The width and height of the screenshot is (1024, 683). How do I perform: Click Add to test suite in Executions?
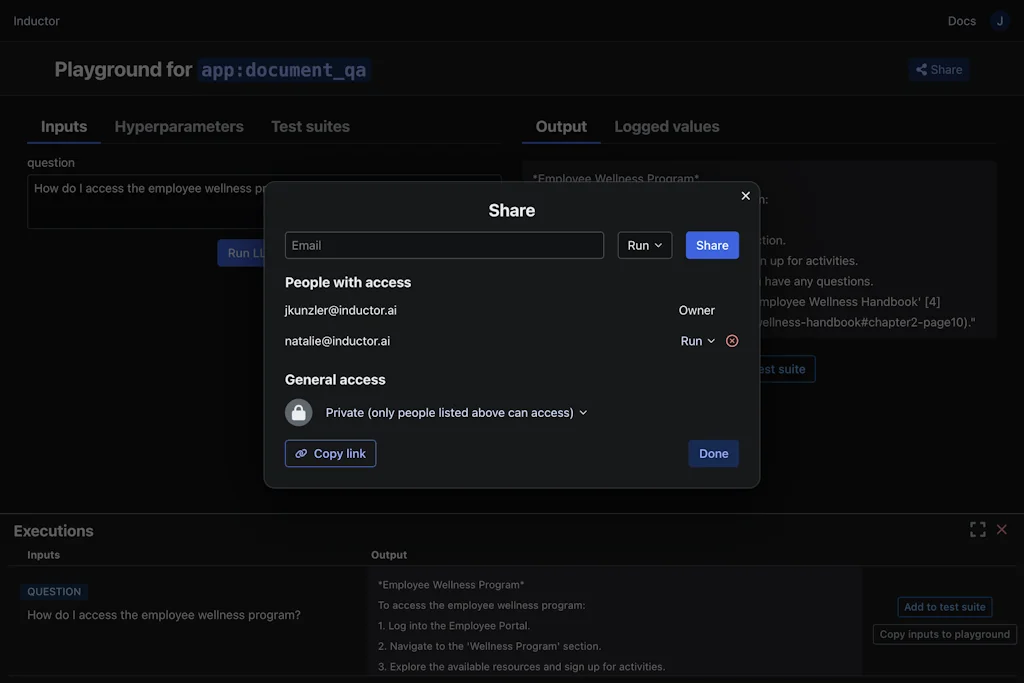click(944, 606)
